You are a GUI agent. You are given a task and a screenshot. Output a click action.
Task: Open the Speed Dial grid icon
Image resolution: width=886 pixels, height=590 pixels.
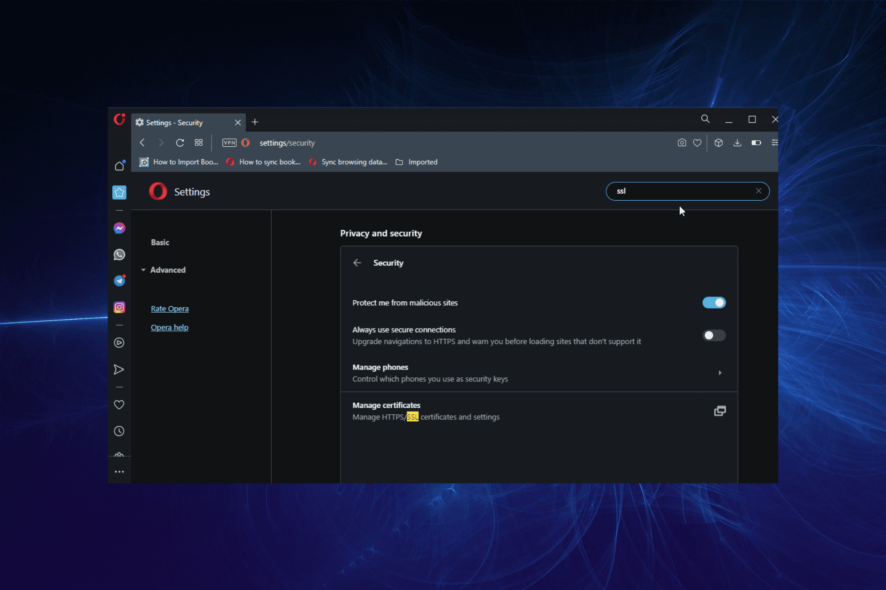pyautogui.click(x=199, y=143)
